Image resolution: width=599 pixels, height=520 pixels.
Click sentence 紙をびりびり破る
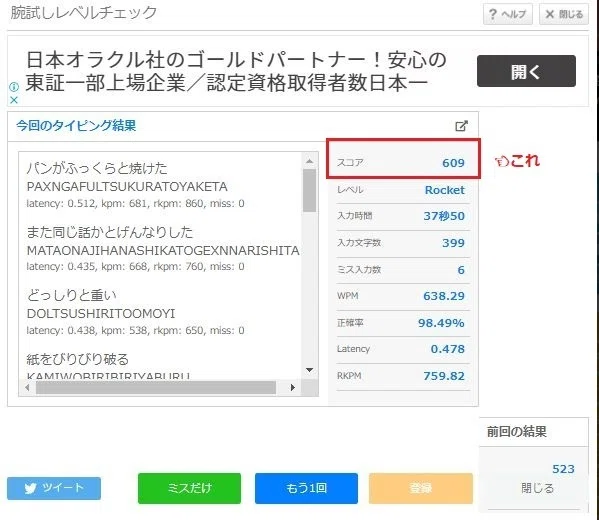(x=78, y=359)
